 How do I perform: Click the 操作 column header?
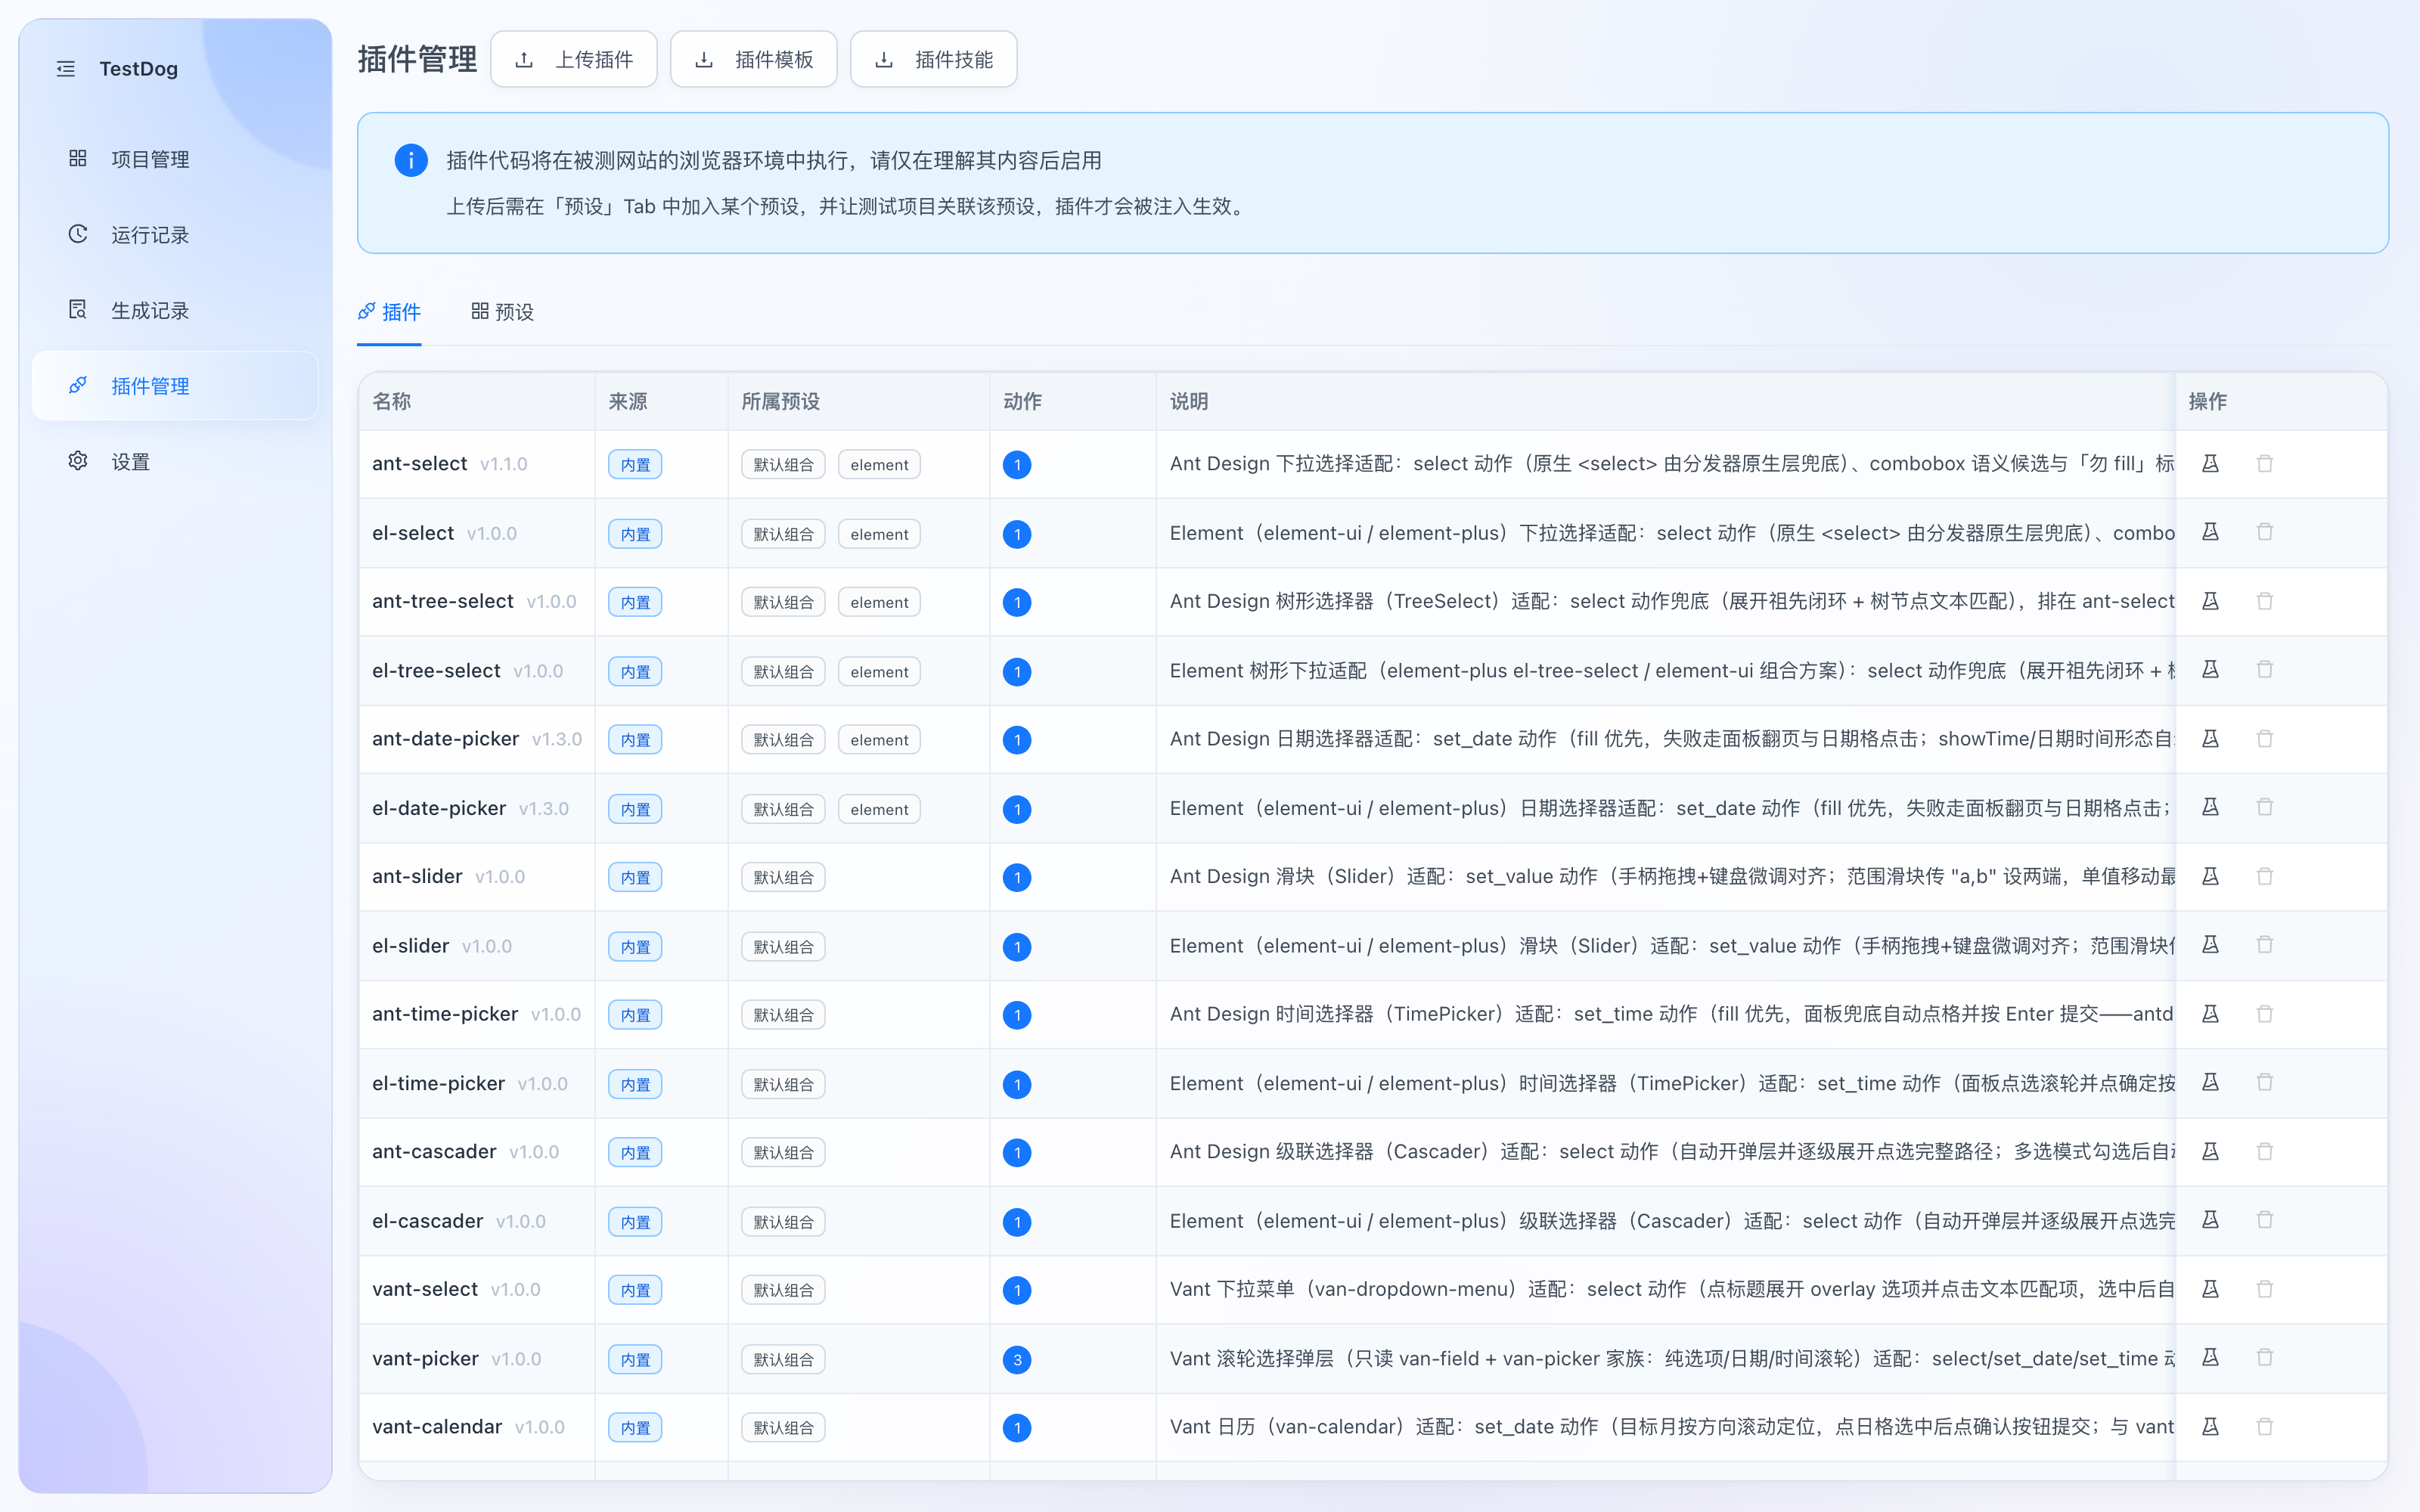coord(2208,402)
